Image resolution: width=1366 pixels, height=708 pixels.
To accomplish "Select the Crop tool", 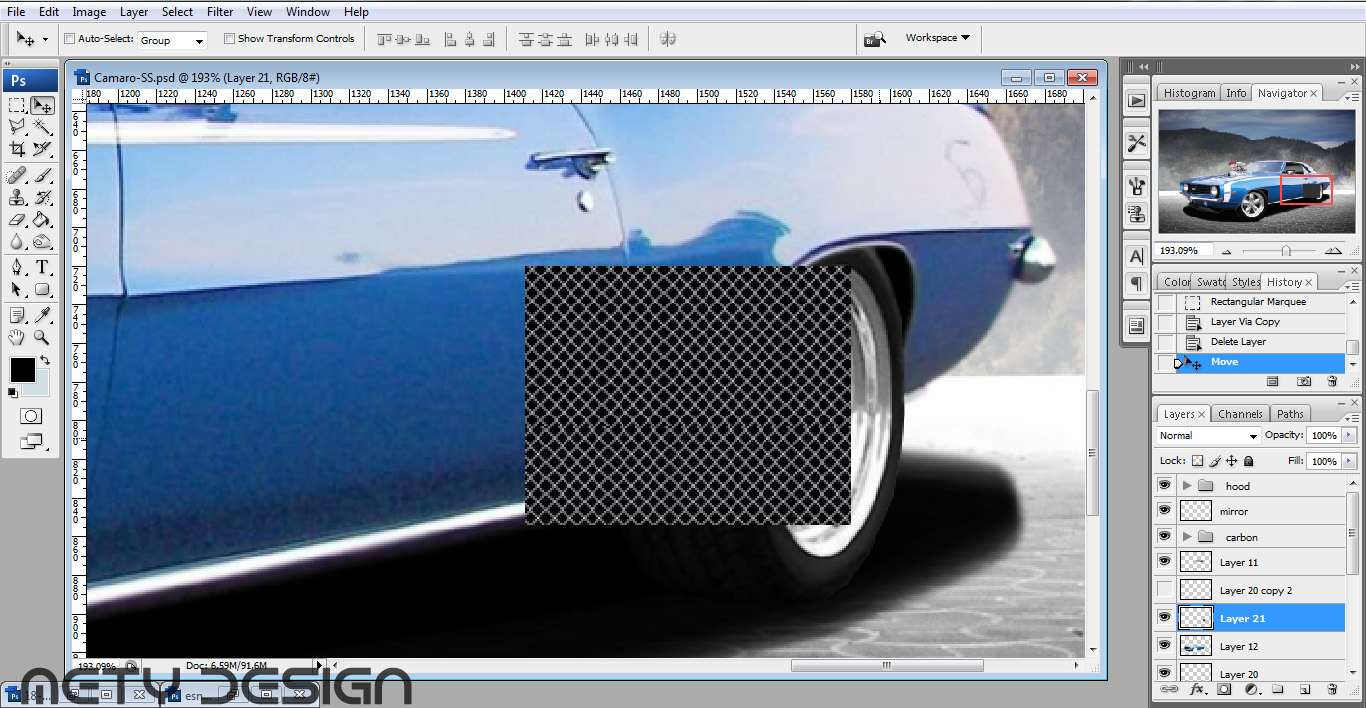I will (17, 149).
